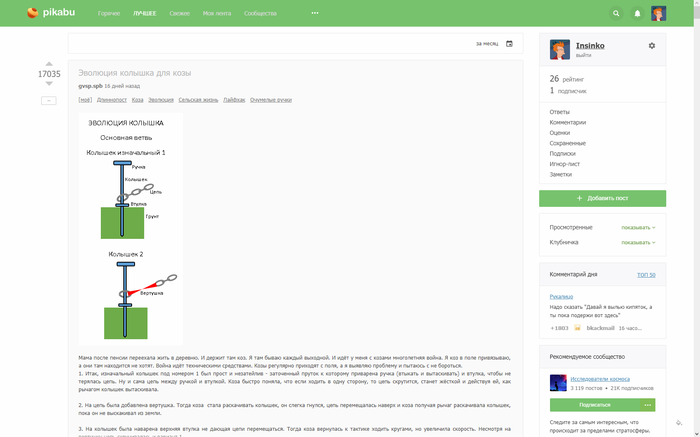This screenshot has width=700, height=437.
Task: Subscribe with the Подписаться button
Action: [x=594, y=405]
